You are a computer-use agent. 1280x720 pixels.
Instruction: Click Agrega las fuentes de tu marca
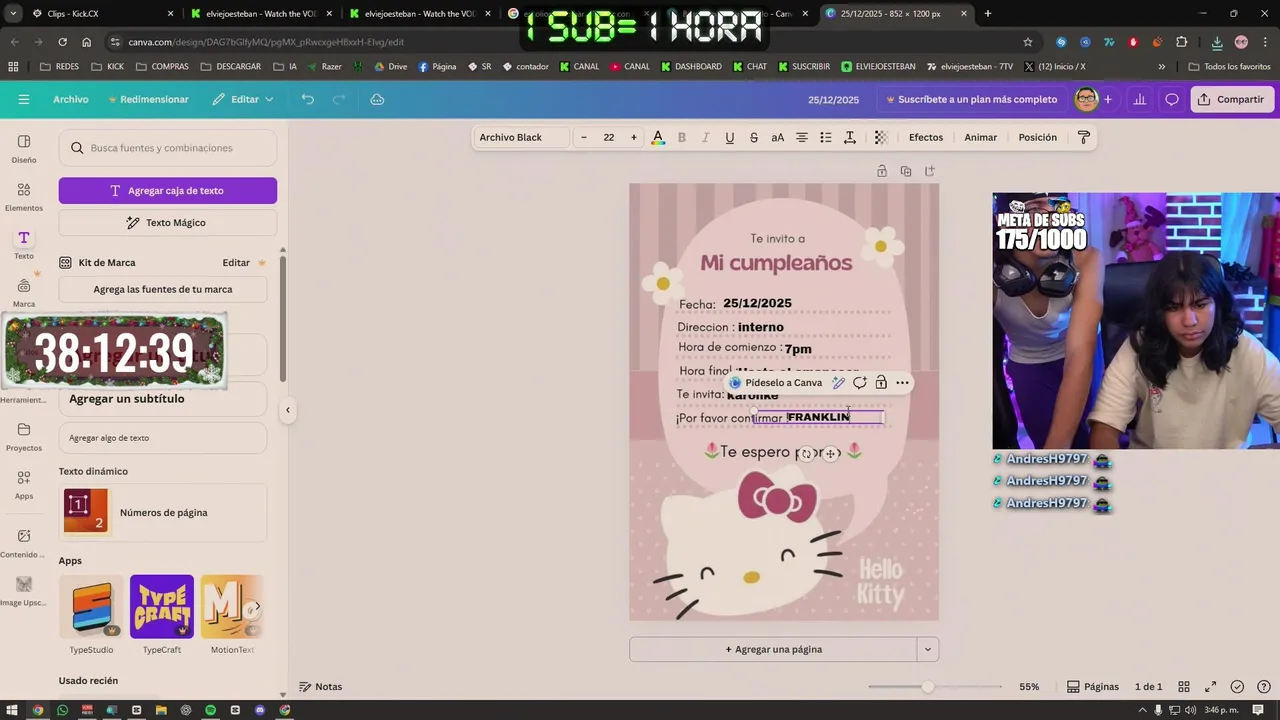pyautogui.click(x=163, y=289)
